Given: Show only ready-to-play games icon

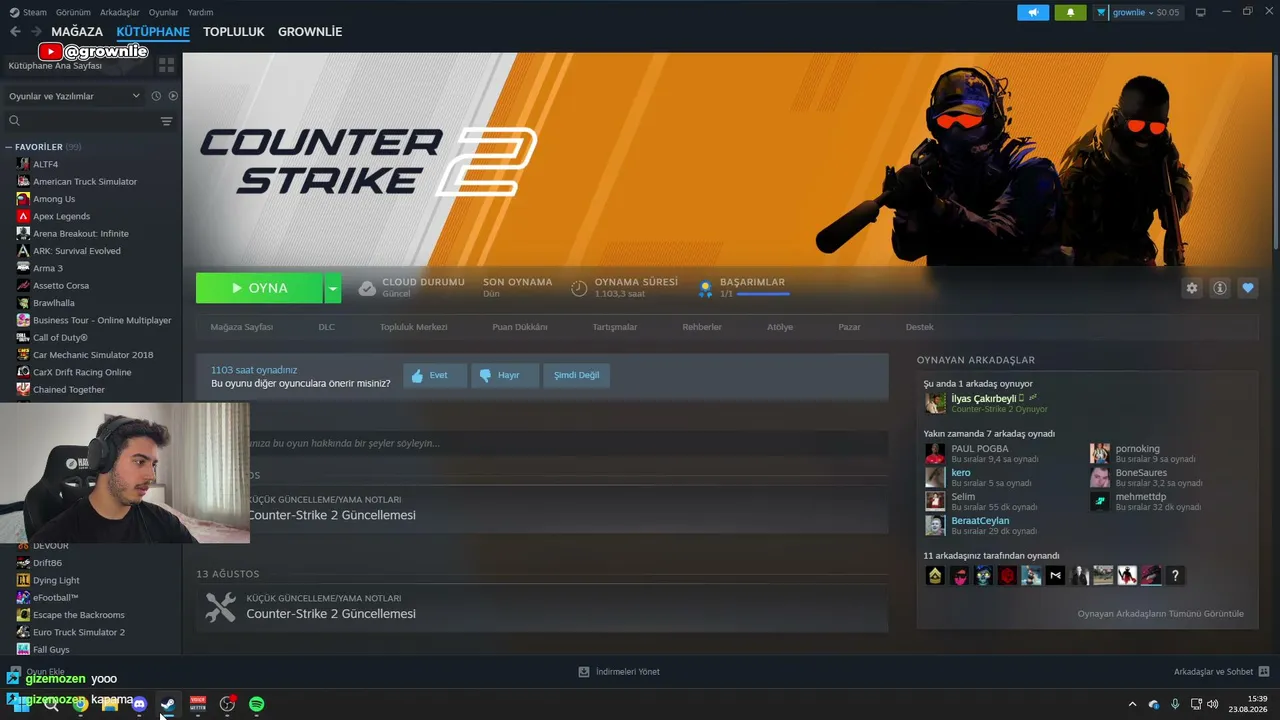Looking at the screenshot, I should (173, 96).
